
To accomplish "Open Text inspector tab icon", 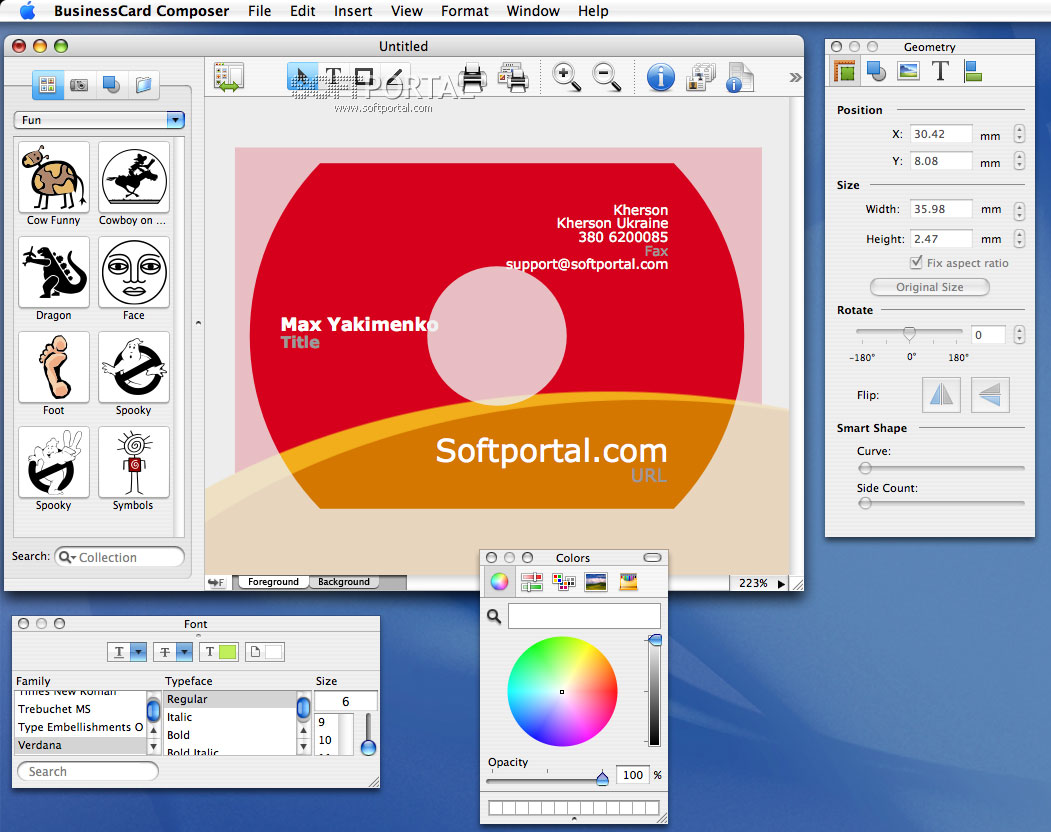I will click(x=940, y=71).
